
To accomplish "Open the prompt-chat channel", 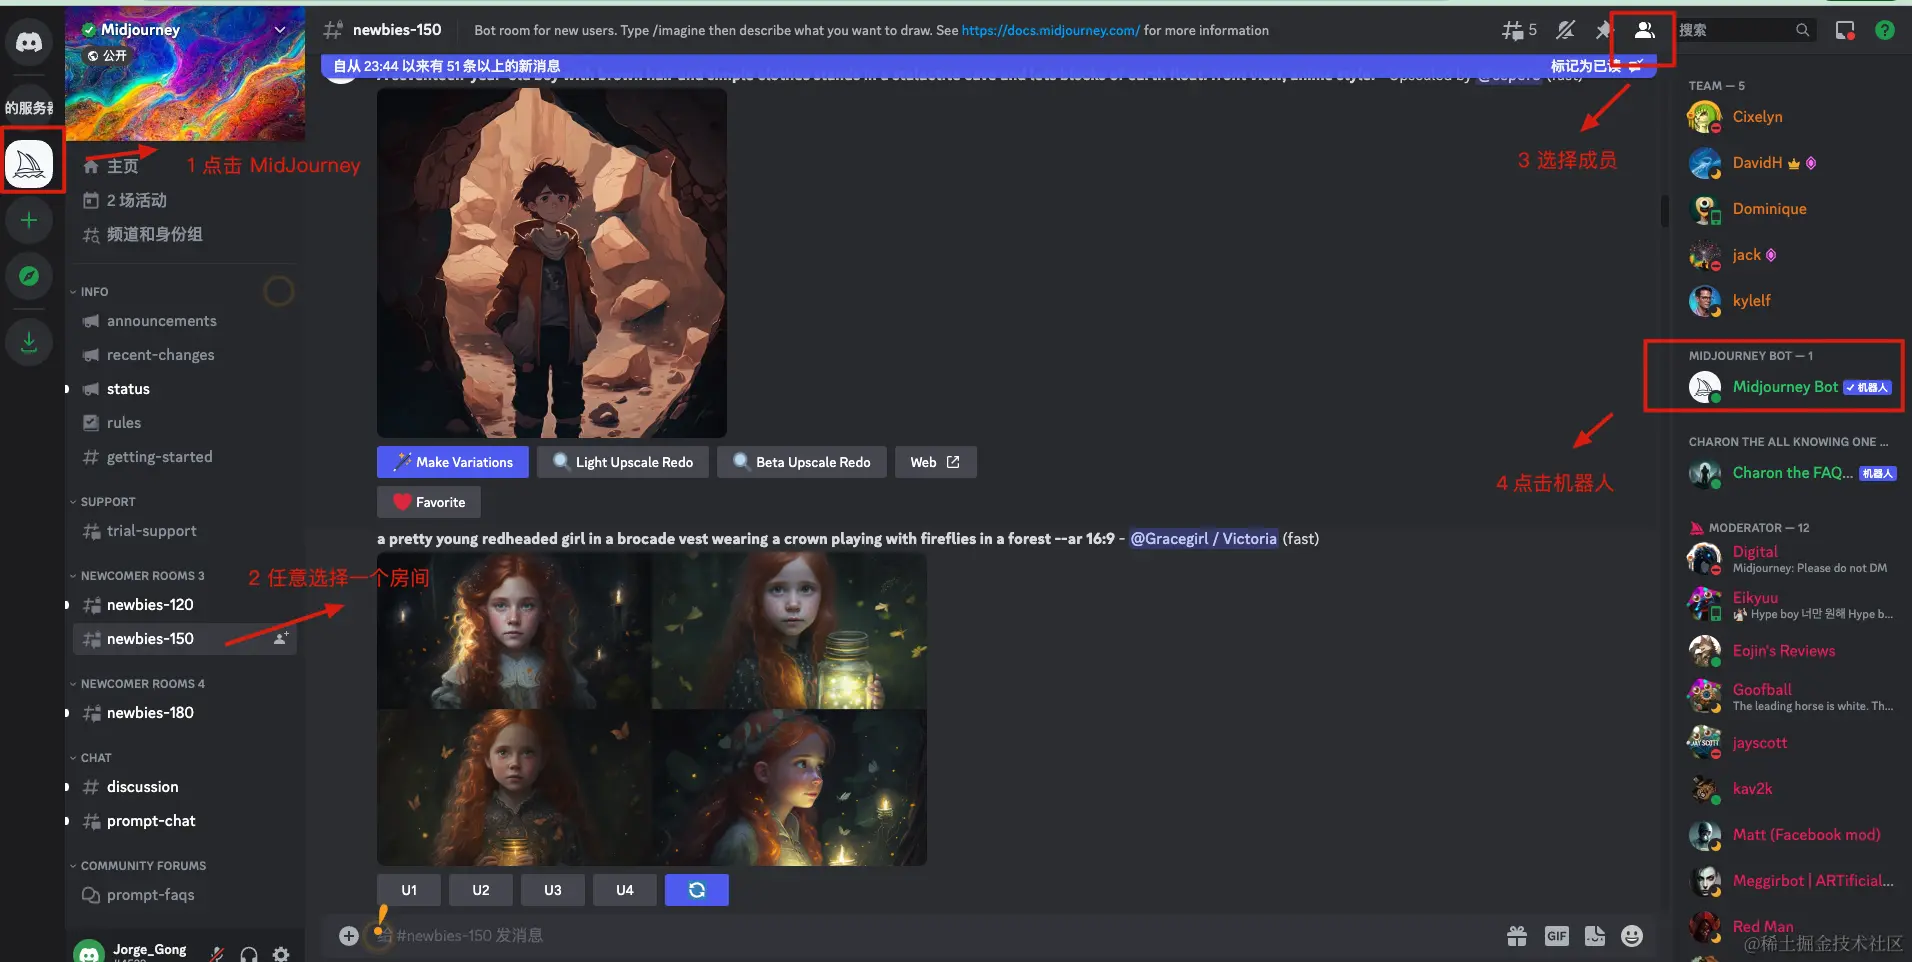I will (185, 821).
